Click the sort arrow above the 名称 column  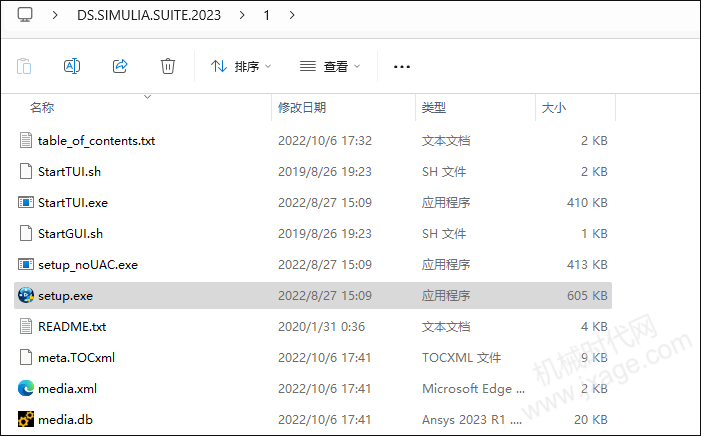(147, 97)
